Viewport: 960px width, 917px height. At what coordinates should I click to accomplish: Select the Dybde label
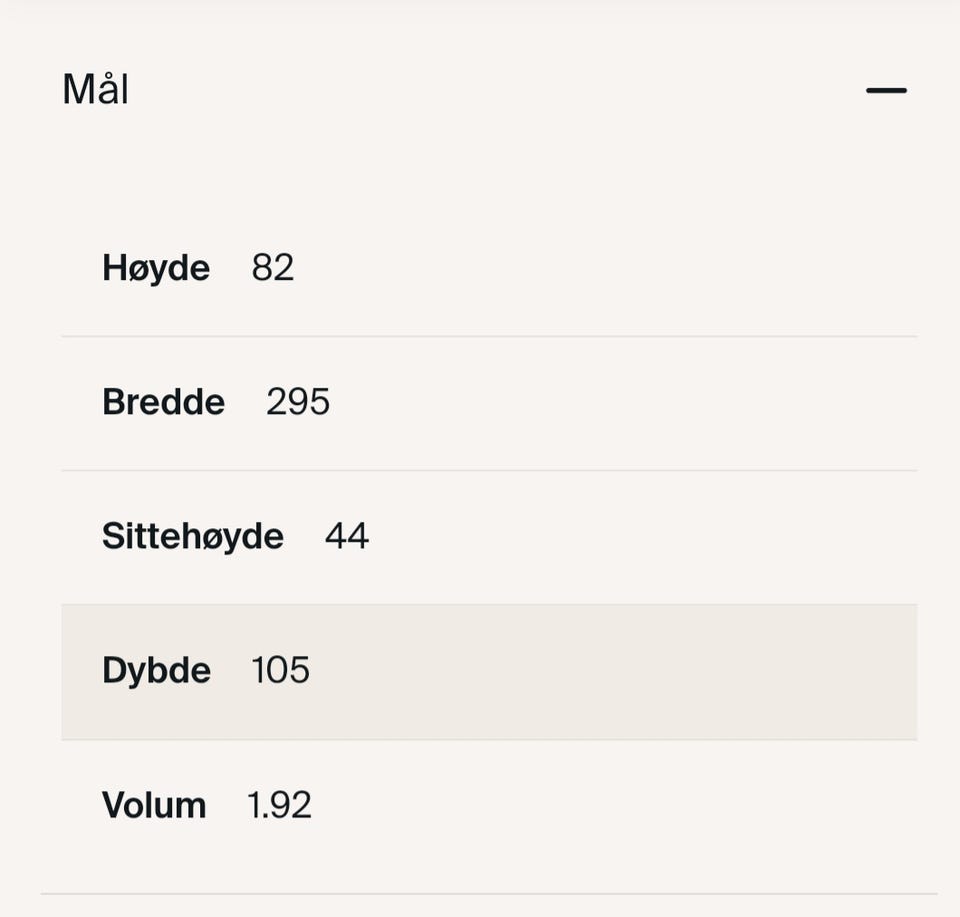tap(157, 671)
